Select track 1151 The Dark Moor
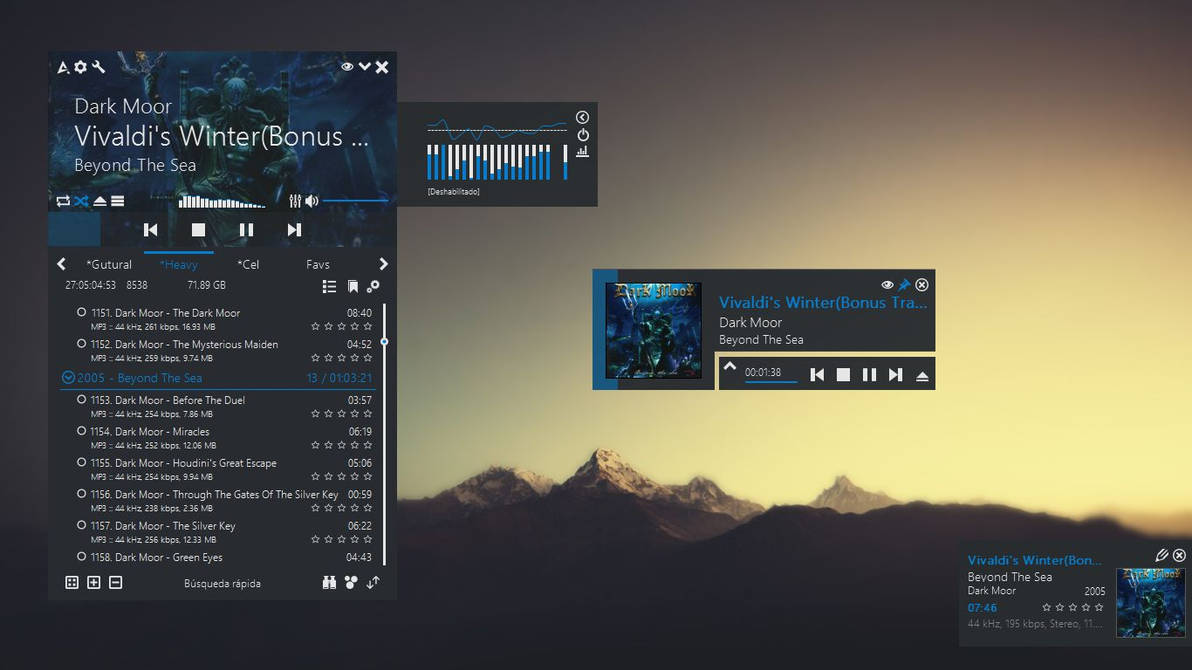Image resolution: width=1192 pixels, height=670 pixels. pos(224,319)
